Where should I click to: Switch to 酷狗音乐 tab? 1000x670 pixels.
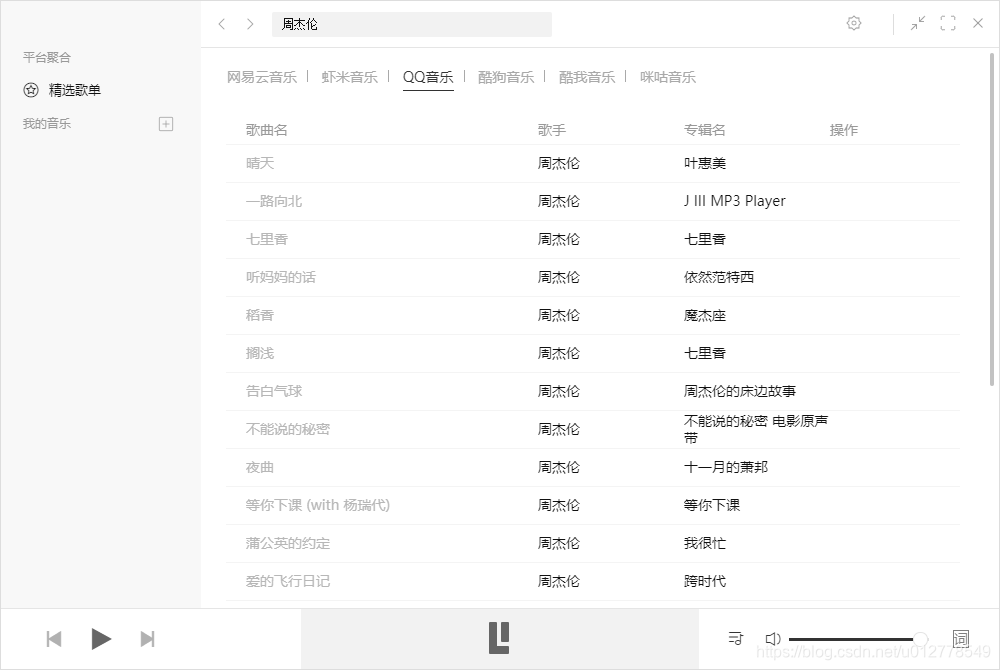(506, 77)
